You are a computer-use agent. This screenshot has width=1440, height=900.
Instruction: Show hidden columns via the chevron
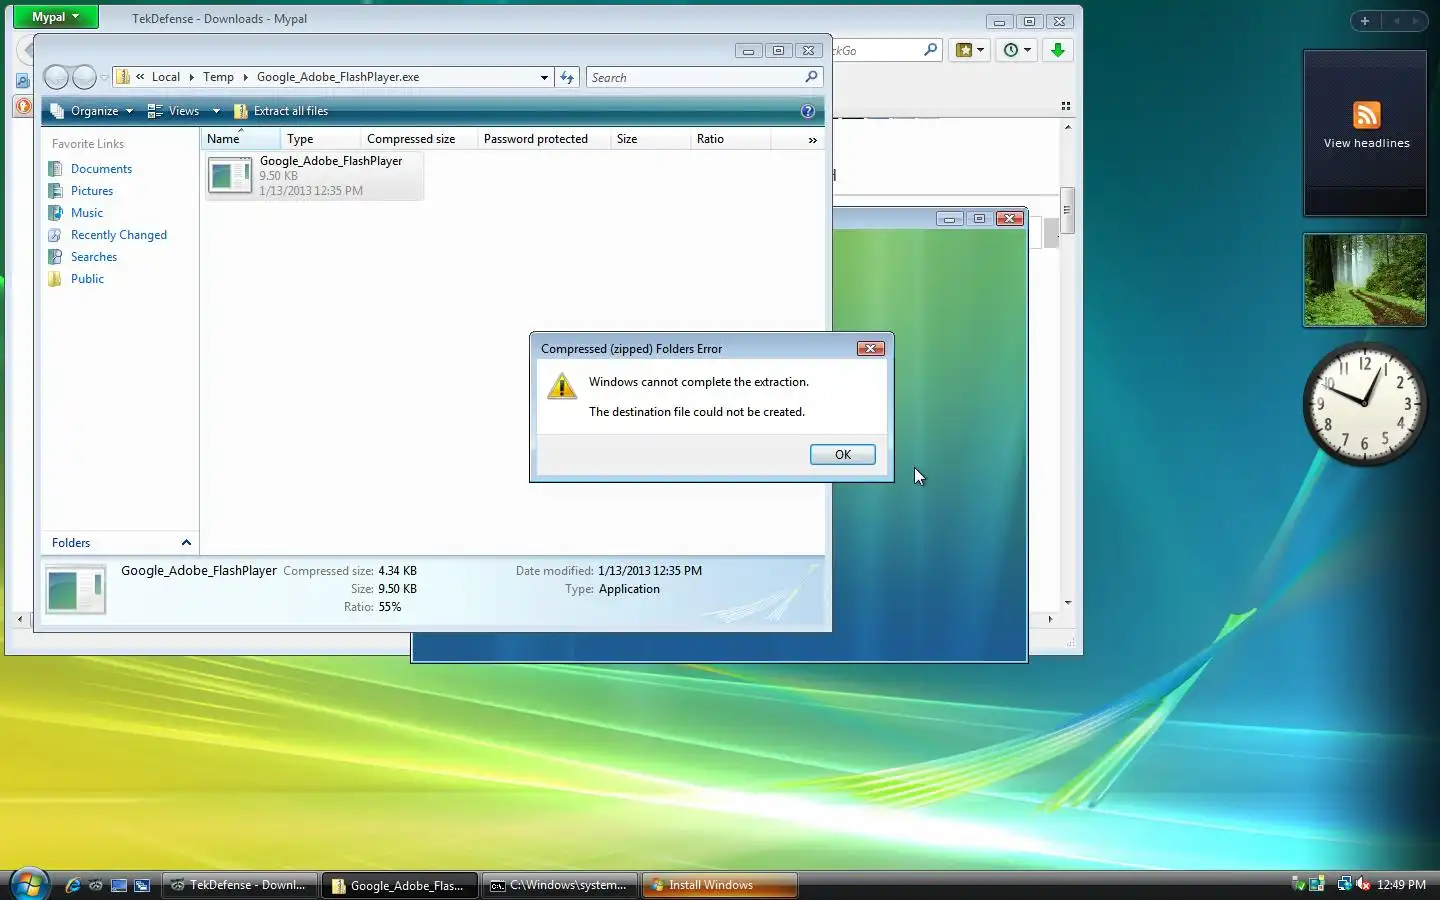[x=813, y=140]
